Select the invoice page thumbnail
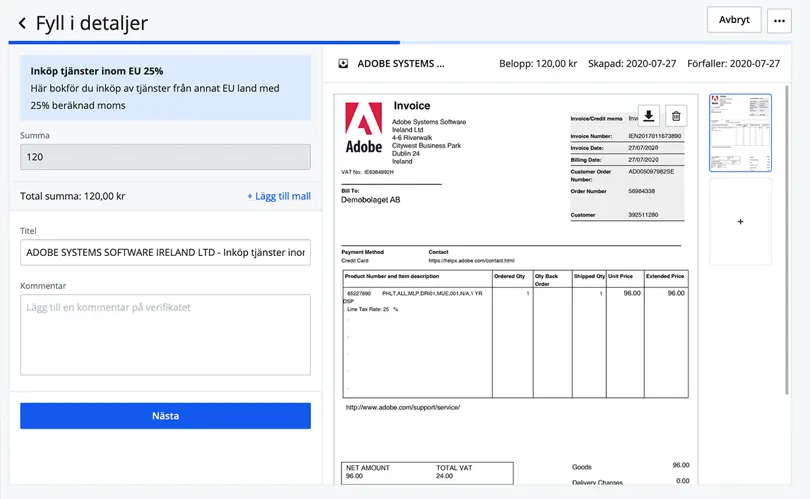 point(740,133)
